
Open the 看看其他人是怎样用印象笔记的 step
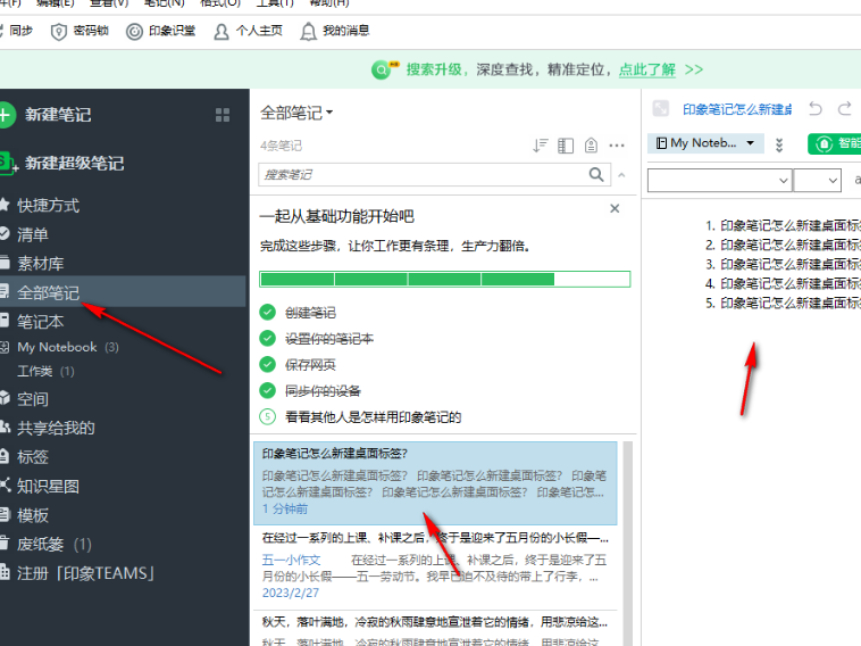point(373,417)
